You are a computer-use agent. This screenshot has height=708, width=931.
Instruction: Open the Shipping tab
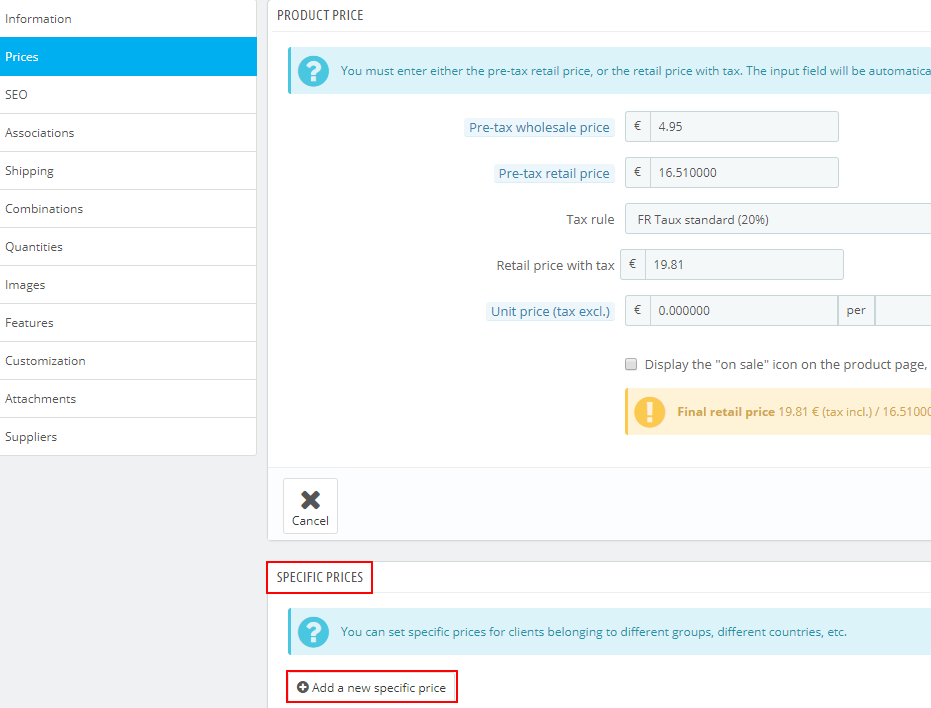128,170
